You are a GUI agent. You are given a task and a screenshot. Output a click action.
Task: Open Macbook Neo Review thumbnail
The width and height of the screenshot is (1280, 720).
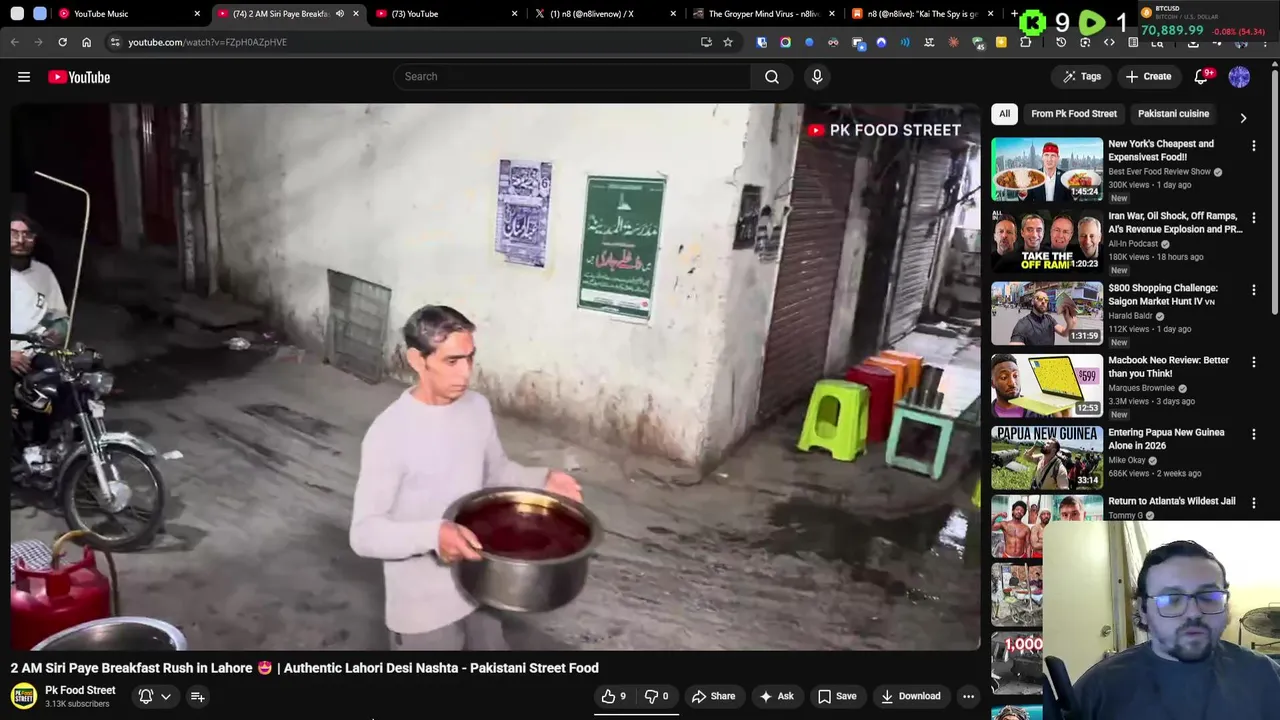[x=1047, y=385]
